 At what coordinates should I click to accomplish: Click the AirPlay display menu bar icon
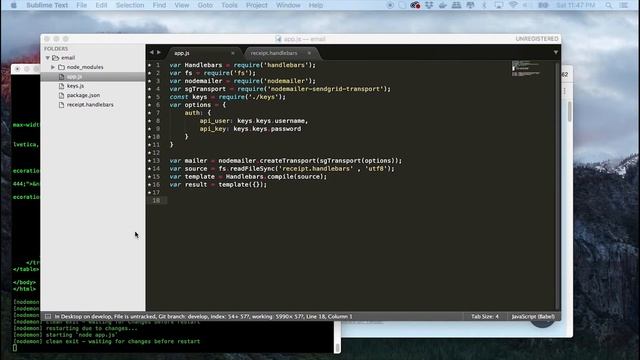point(498,5)
